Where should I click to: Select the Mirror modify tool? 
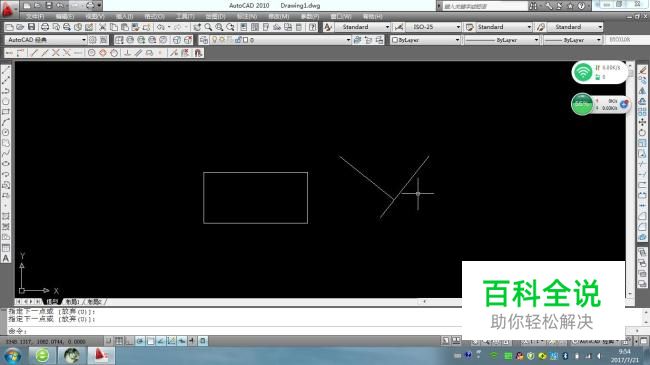(x=642, y=91)
